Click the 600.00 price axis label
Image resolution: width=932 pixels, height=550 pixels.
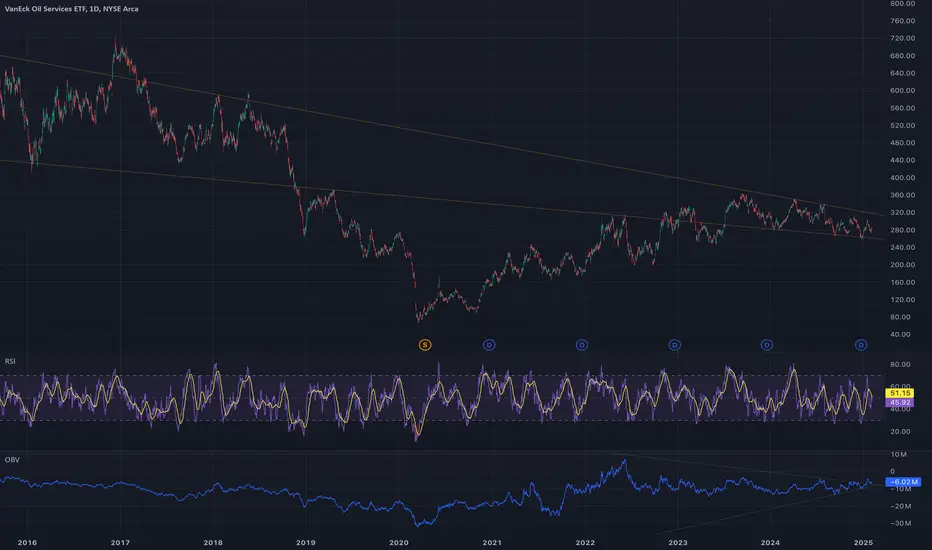[902, 90]
